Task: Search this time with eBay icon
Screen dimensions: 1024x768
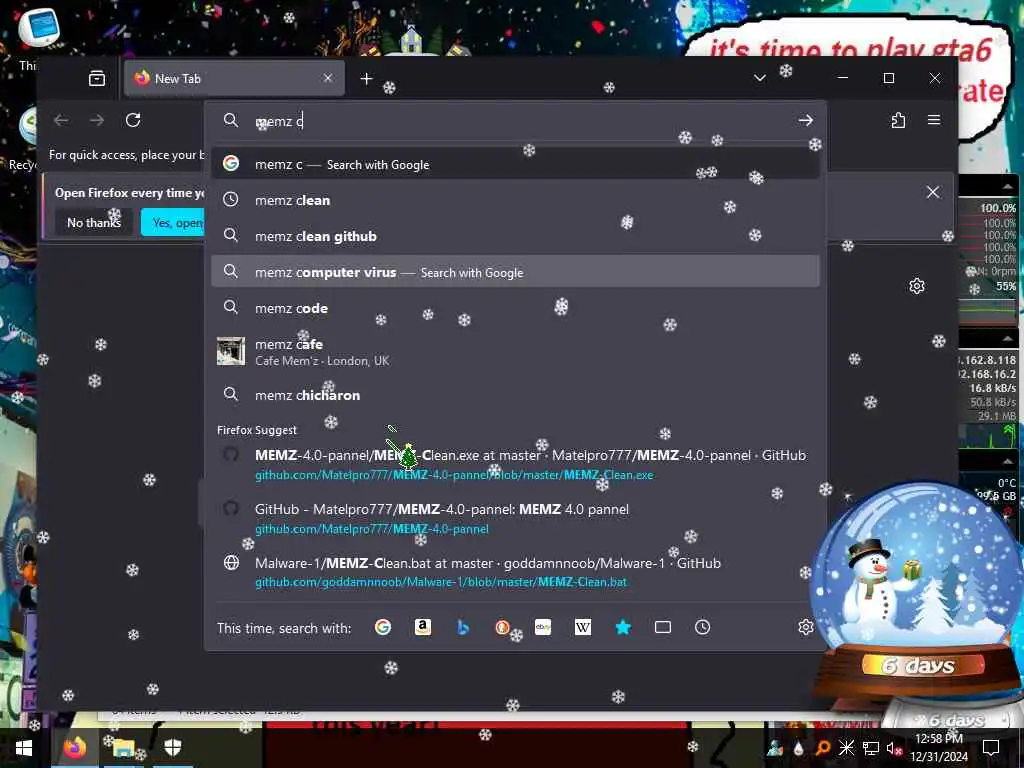Action: click(543, 627)
